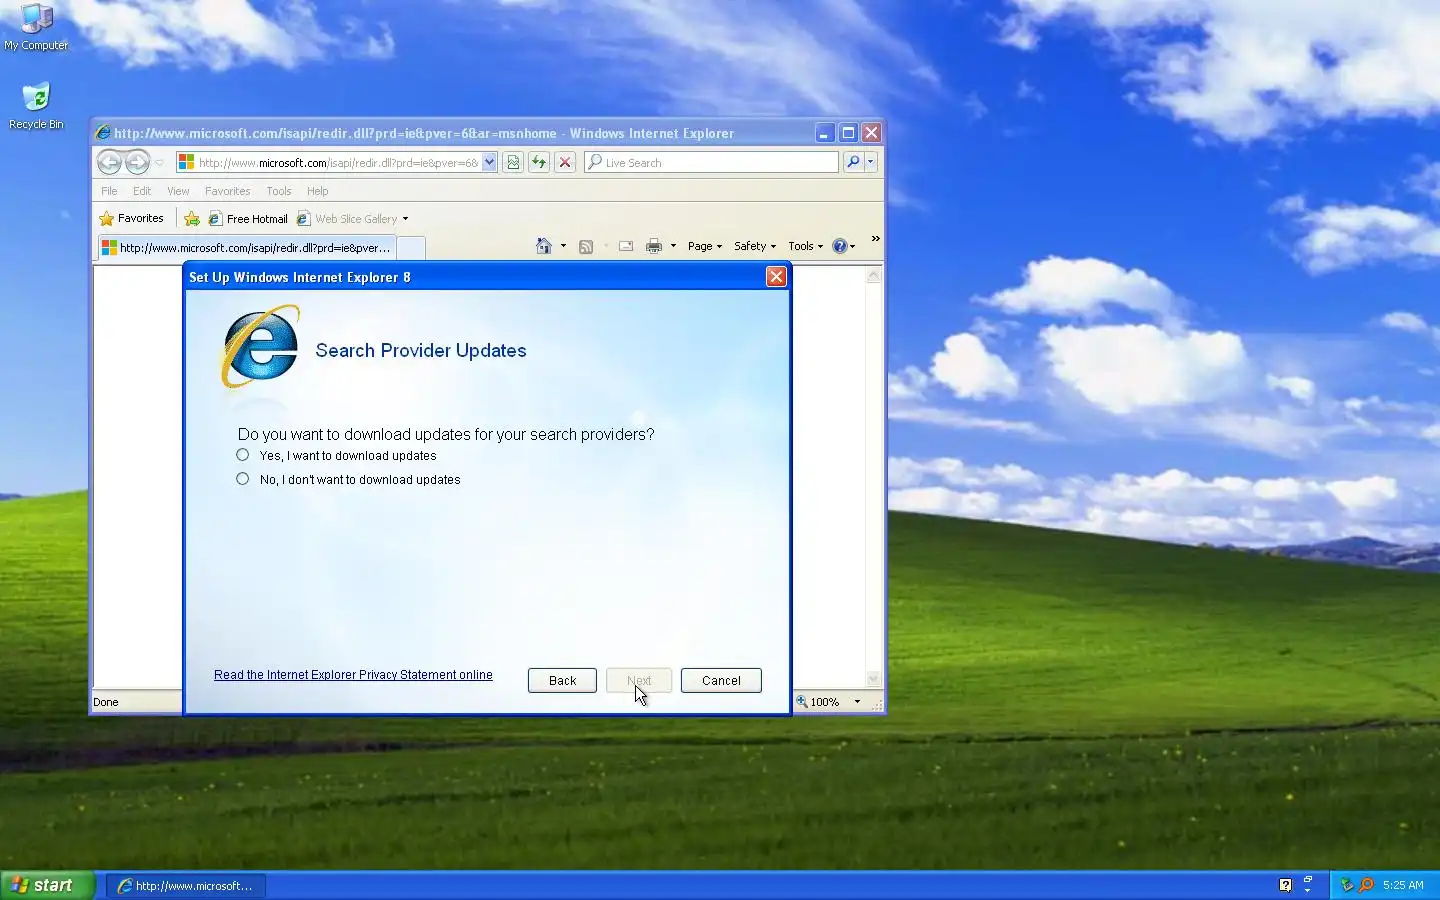Open the View menu
The height and width of the screenshot is (900, 1440).
(178, 191)
